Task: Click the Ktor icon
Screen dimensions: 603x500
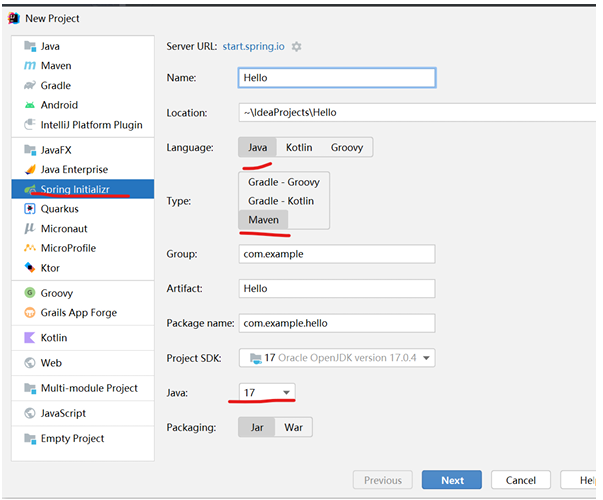Action: point(30,268)
